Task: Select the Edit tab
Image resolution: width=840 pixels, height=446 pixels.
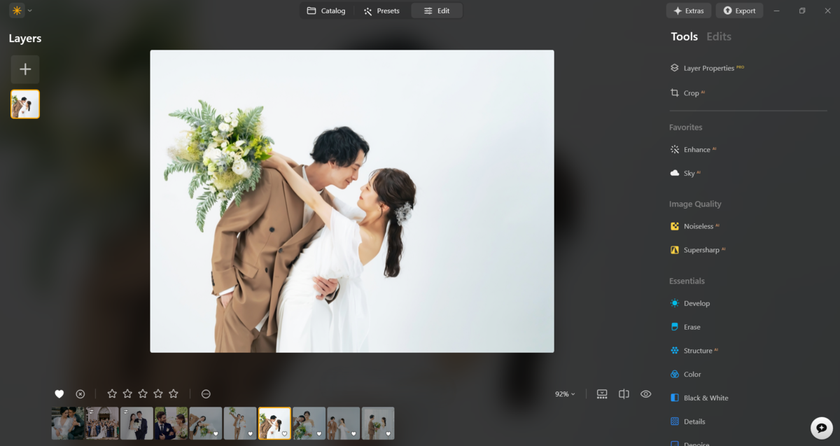Action: point(437,11)
